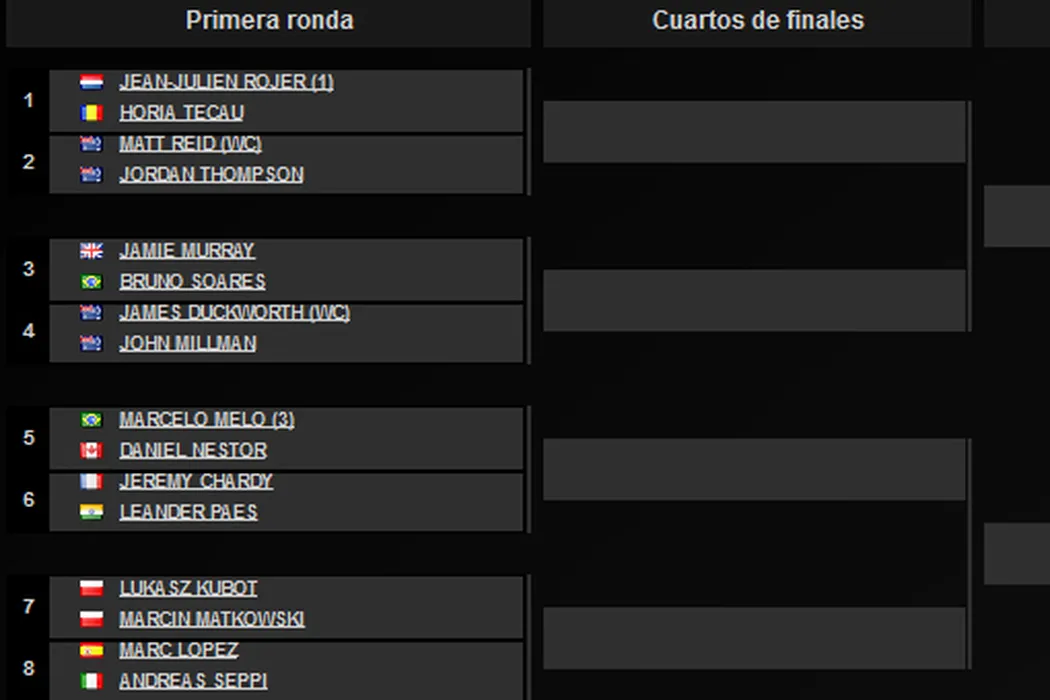Image resolution: width=1050 pixels, height=700 pixels.
Task: Click the French flag beside Jeremy Chardy
Action: 92,482
